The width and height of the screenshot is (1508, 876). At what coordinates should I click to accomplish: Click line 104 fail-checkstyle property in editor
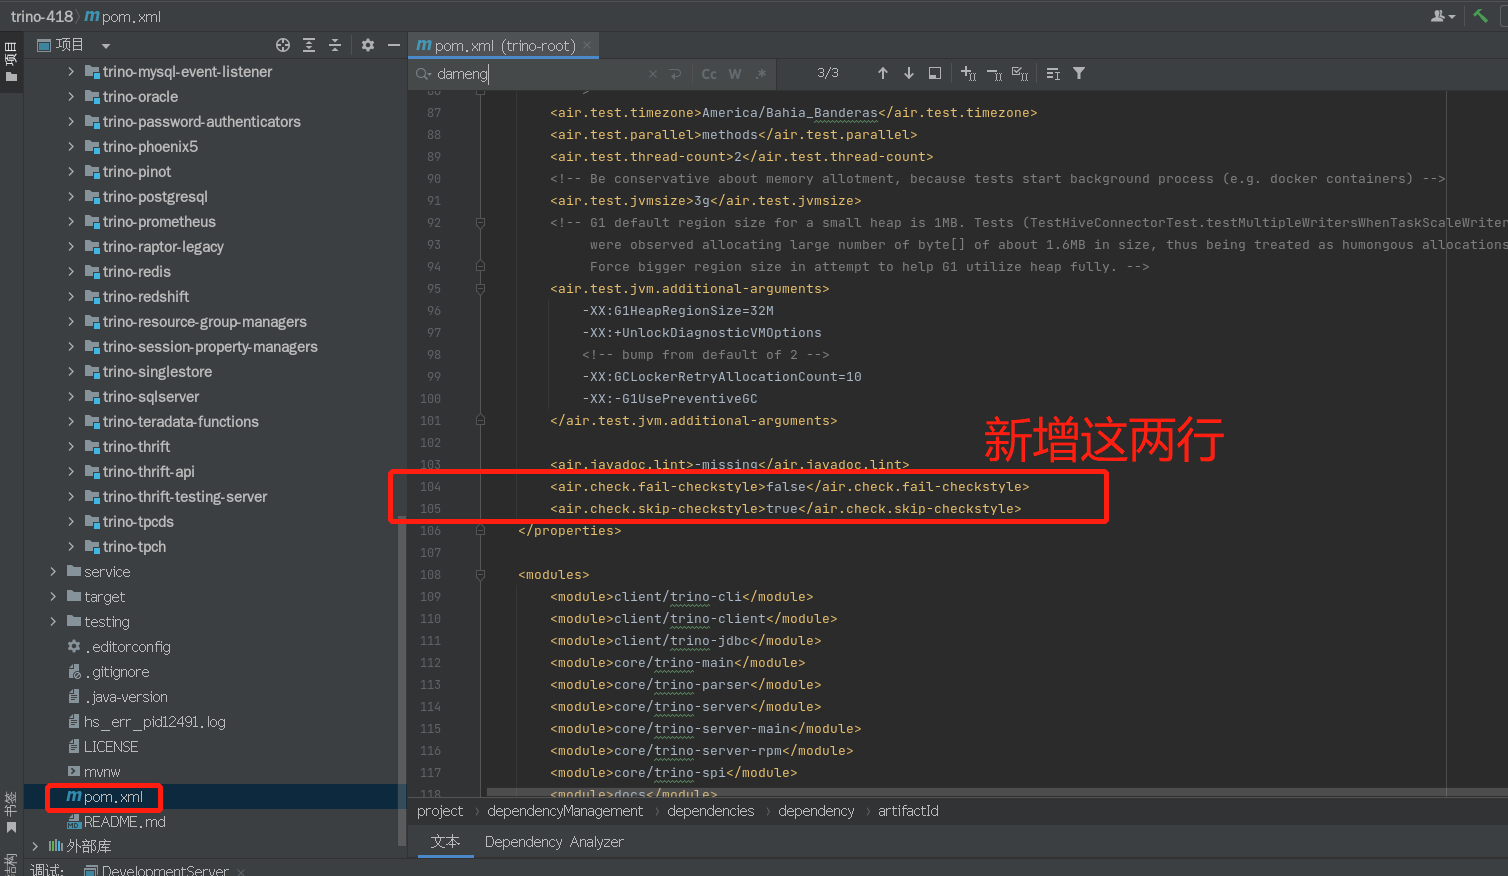(x=789, y=487)
